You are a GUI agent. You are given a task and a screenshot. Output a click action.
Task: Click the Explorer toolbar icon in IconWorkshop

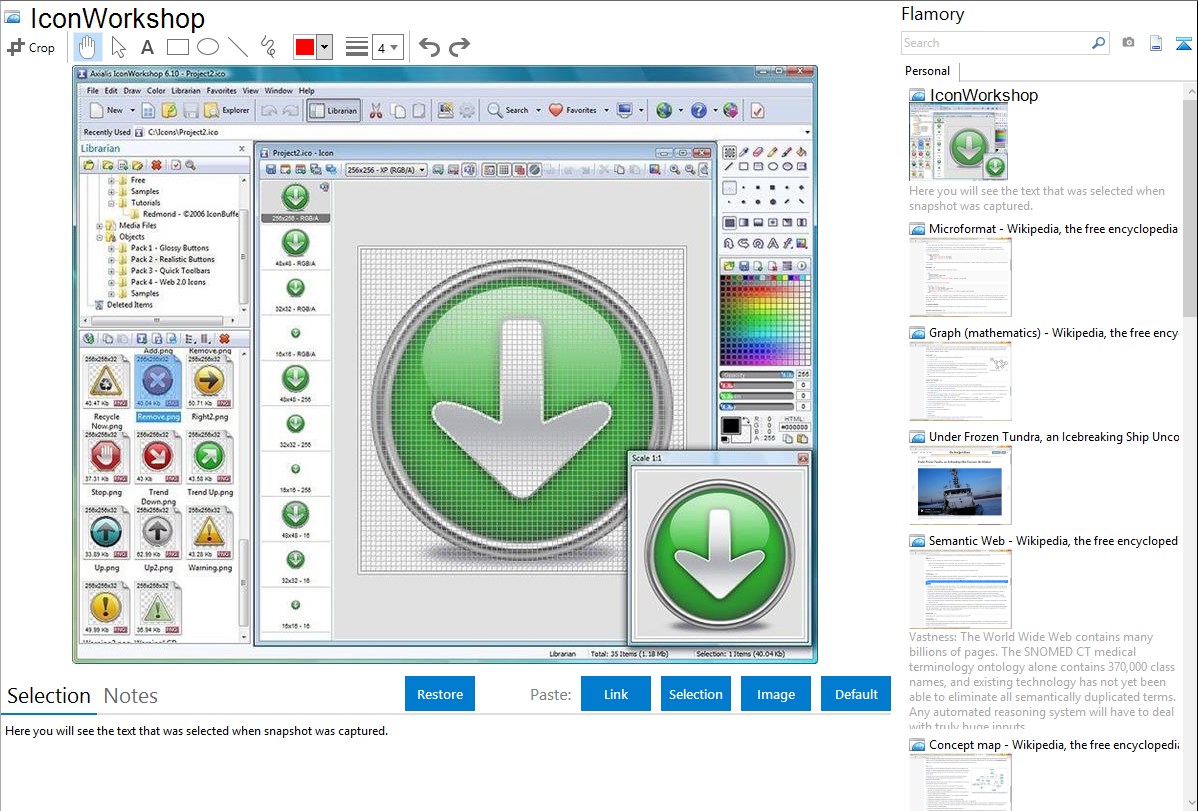point(227,111)
